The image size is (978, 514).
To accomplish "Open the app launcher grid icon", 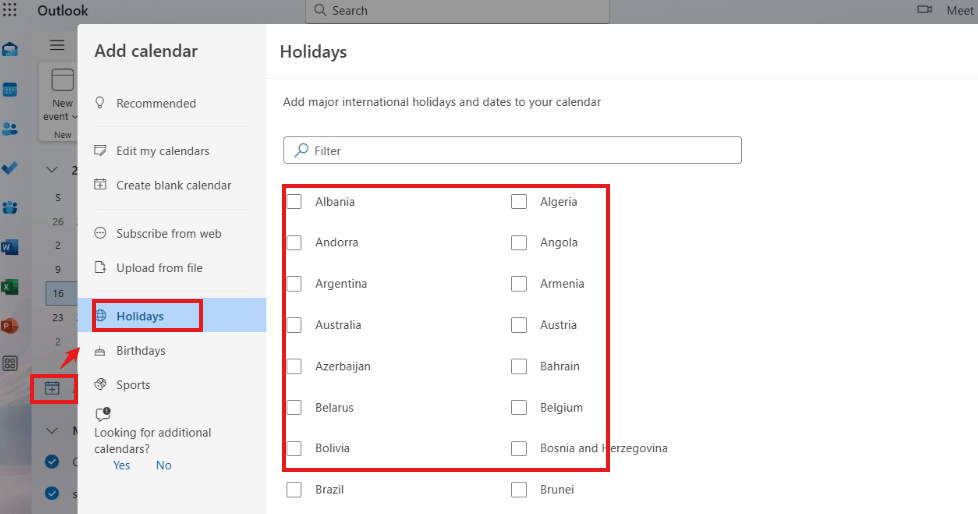I will [x=10, y=10].
